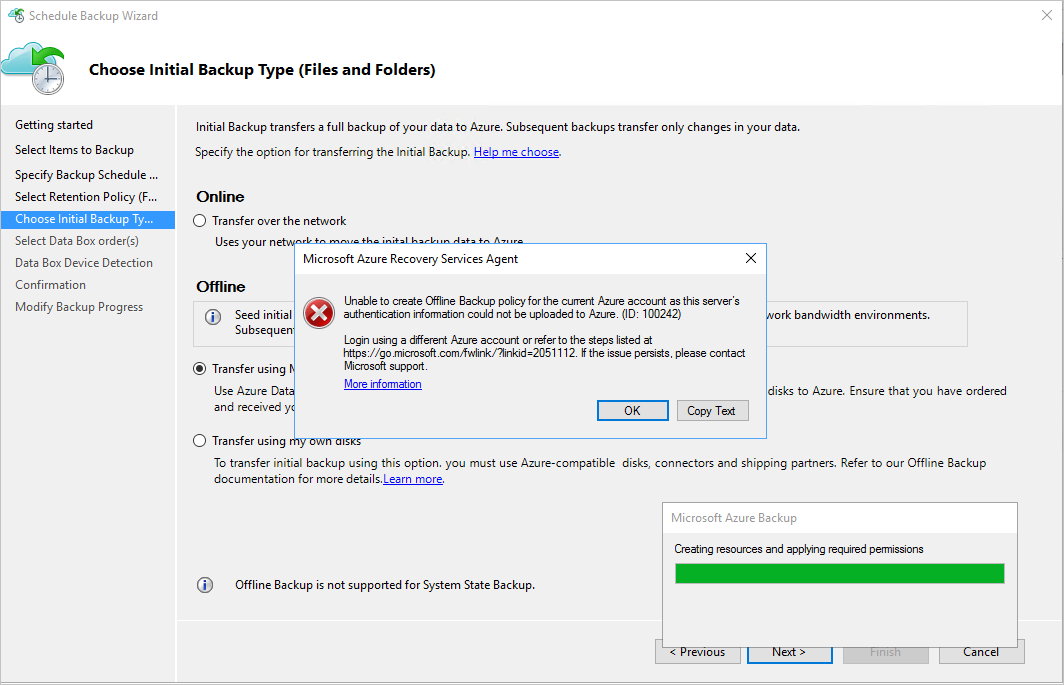
Task: Click the Azure icon in the title bar
Action: [13, 15]
